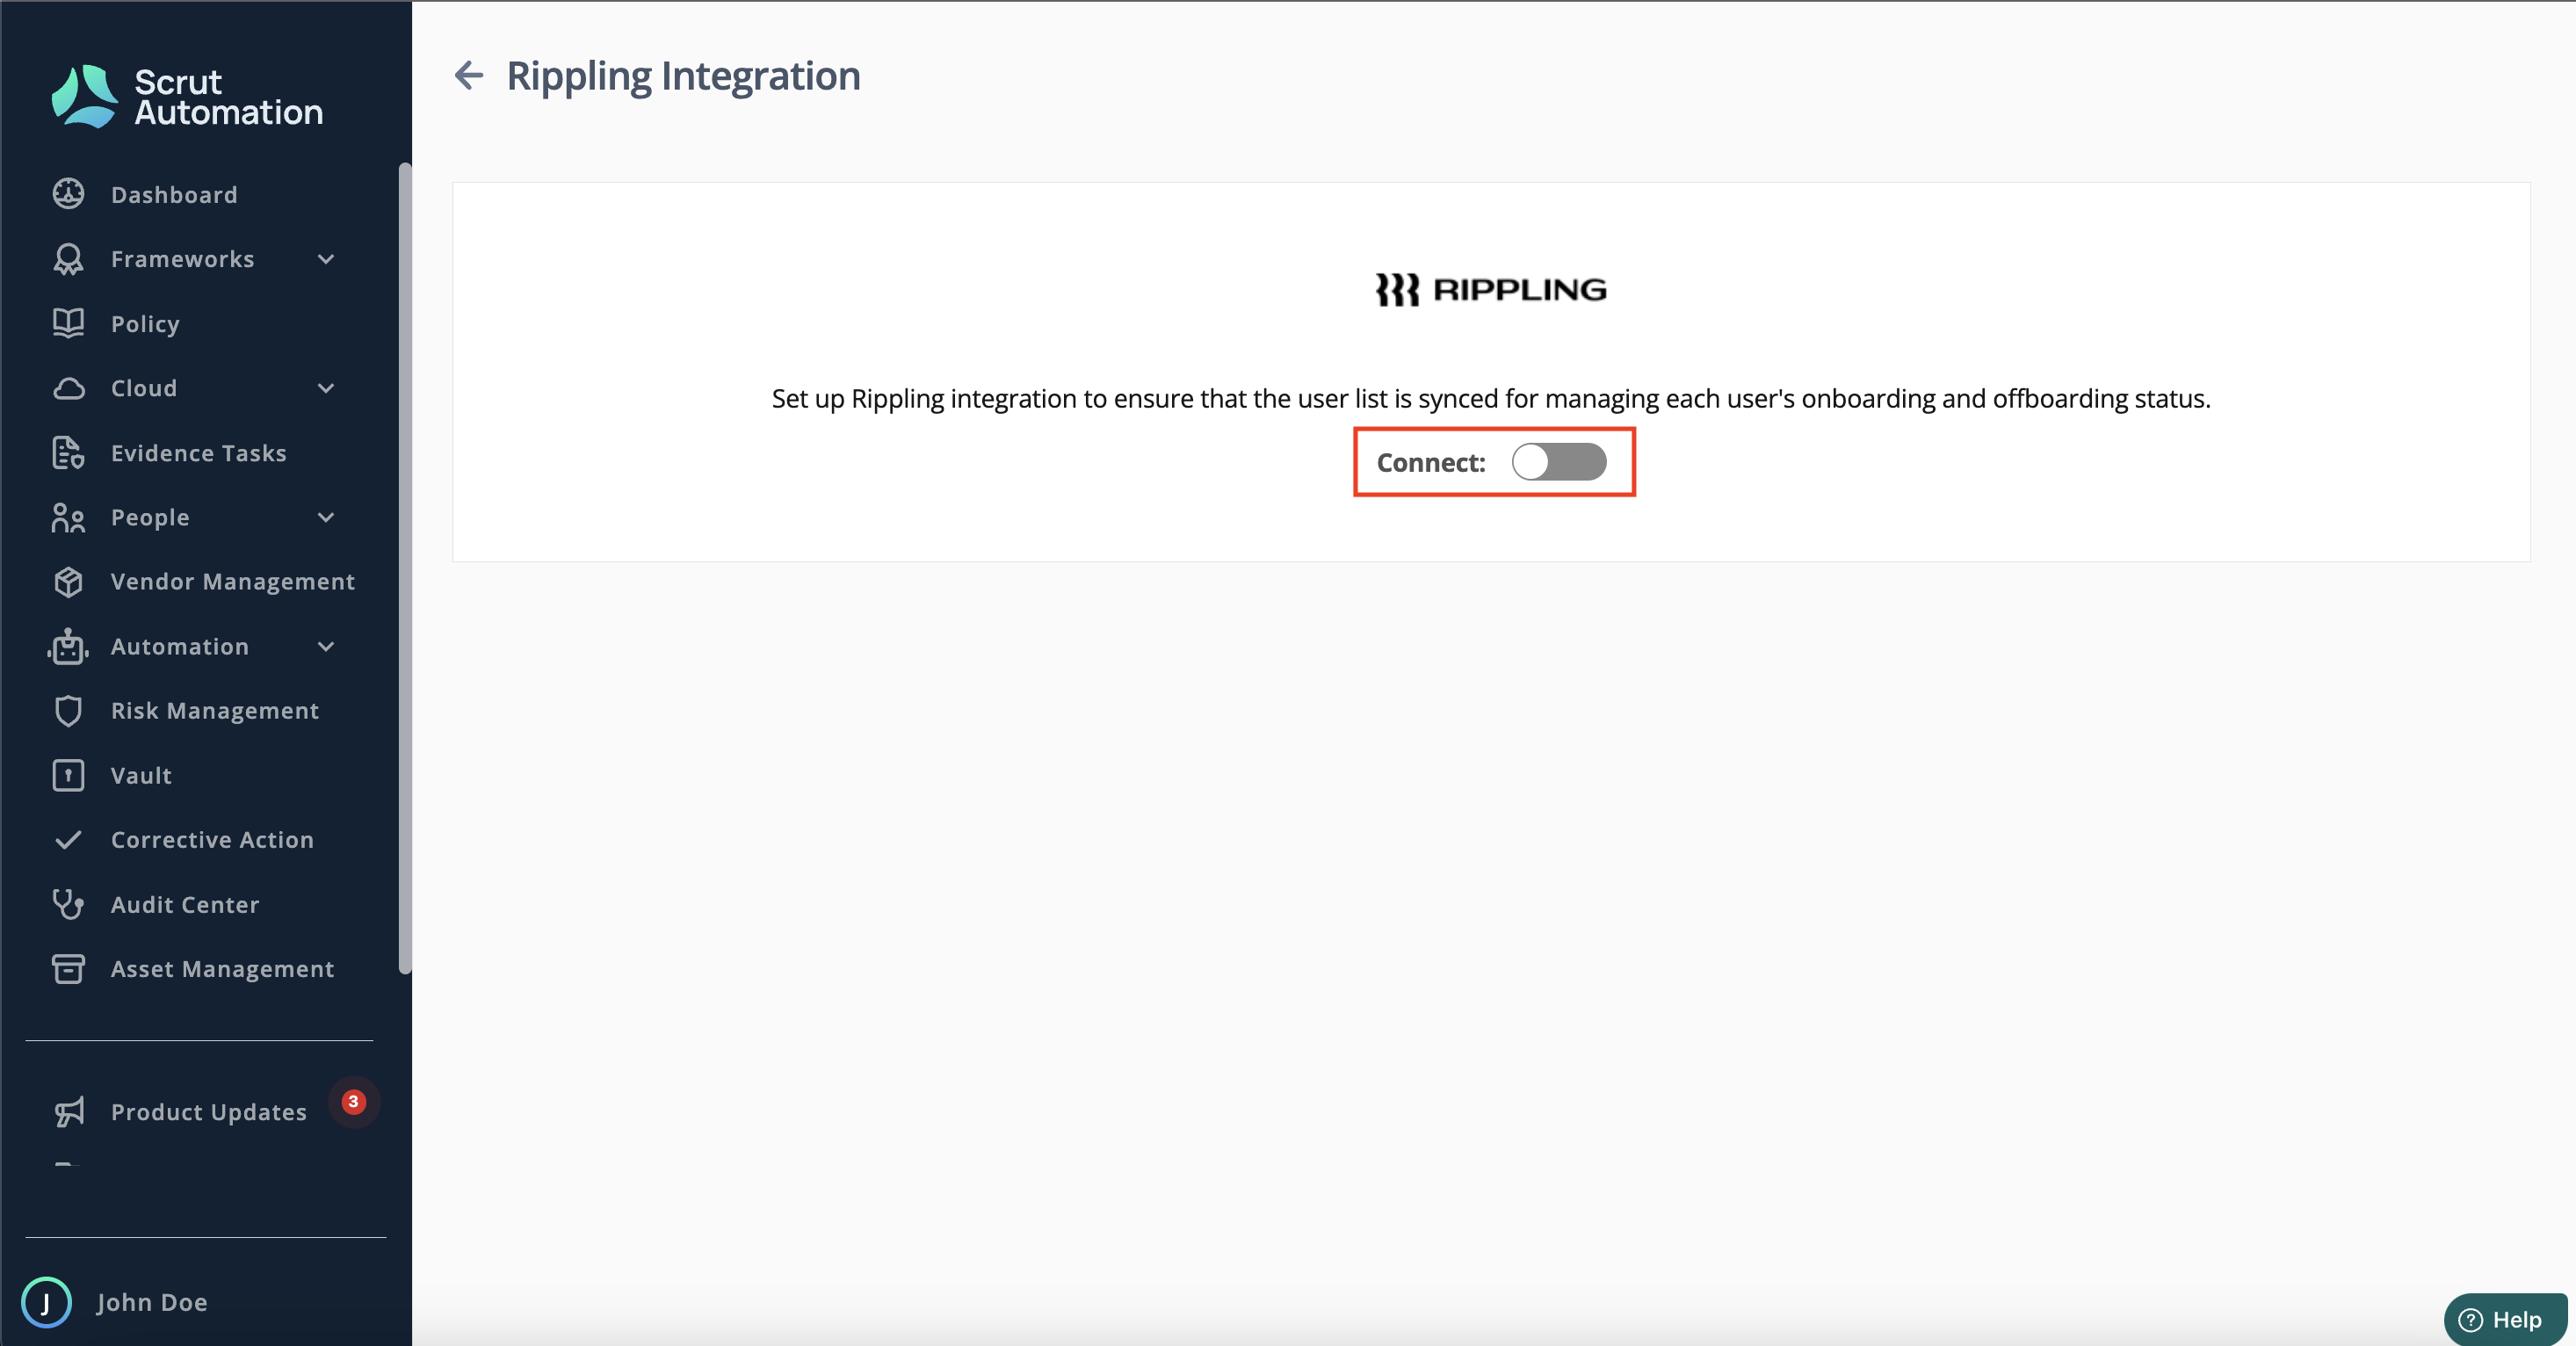Click the Vault lock icon
The width and height of the screenshot is (2576, 1346).
(68, 775)
